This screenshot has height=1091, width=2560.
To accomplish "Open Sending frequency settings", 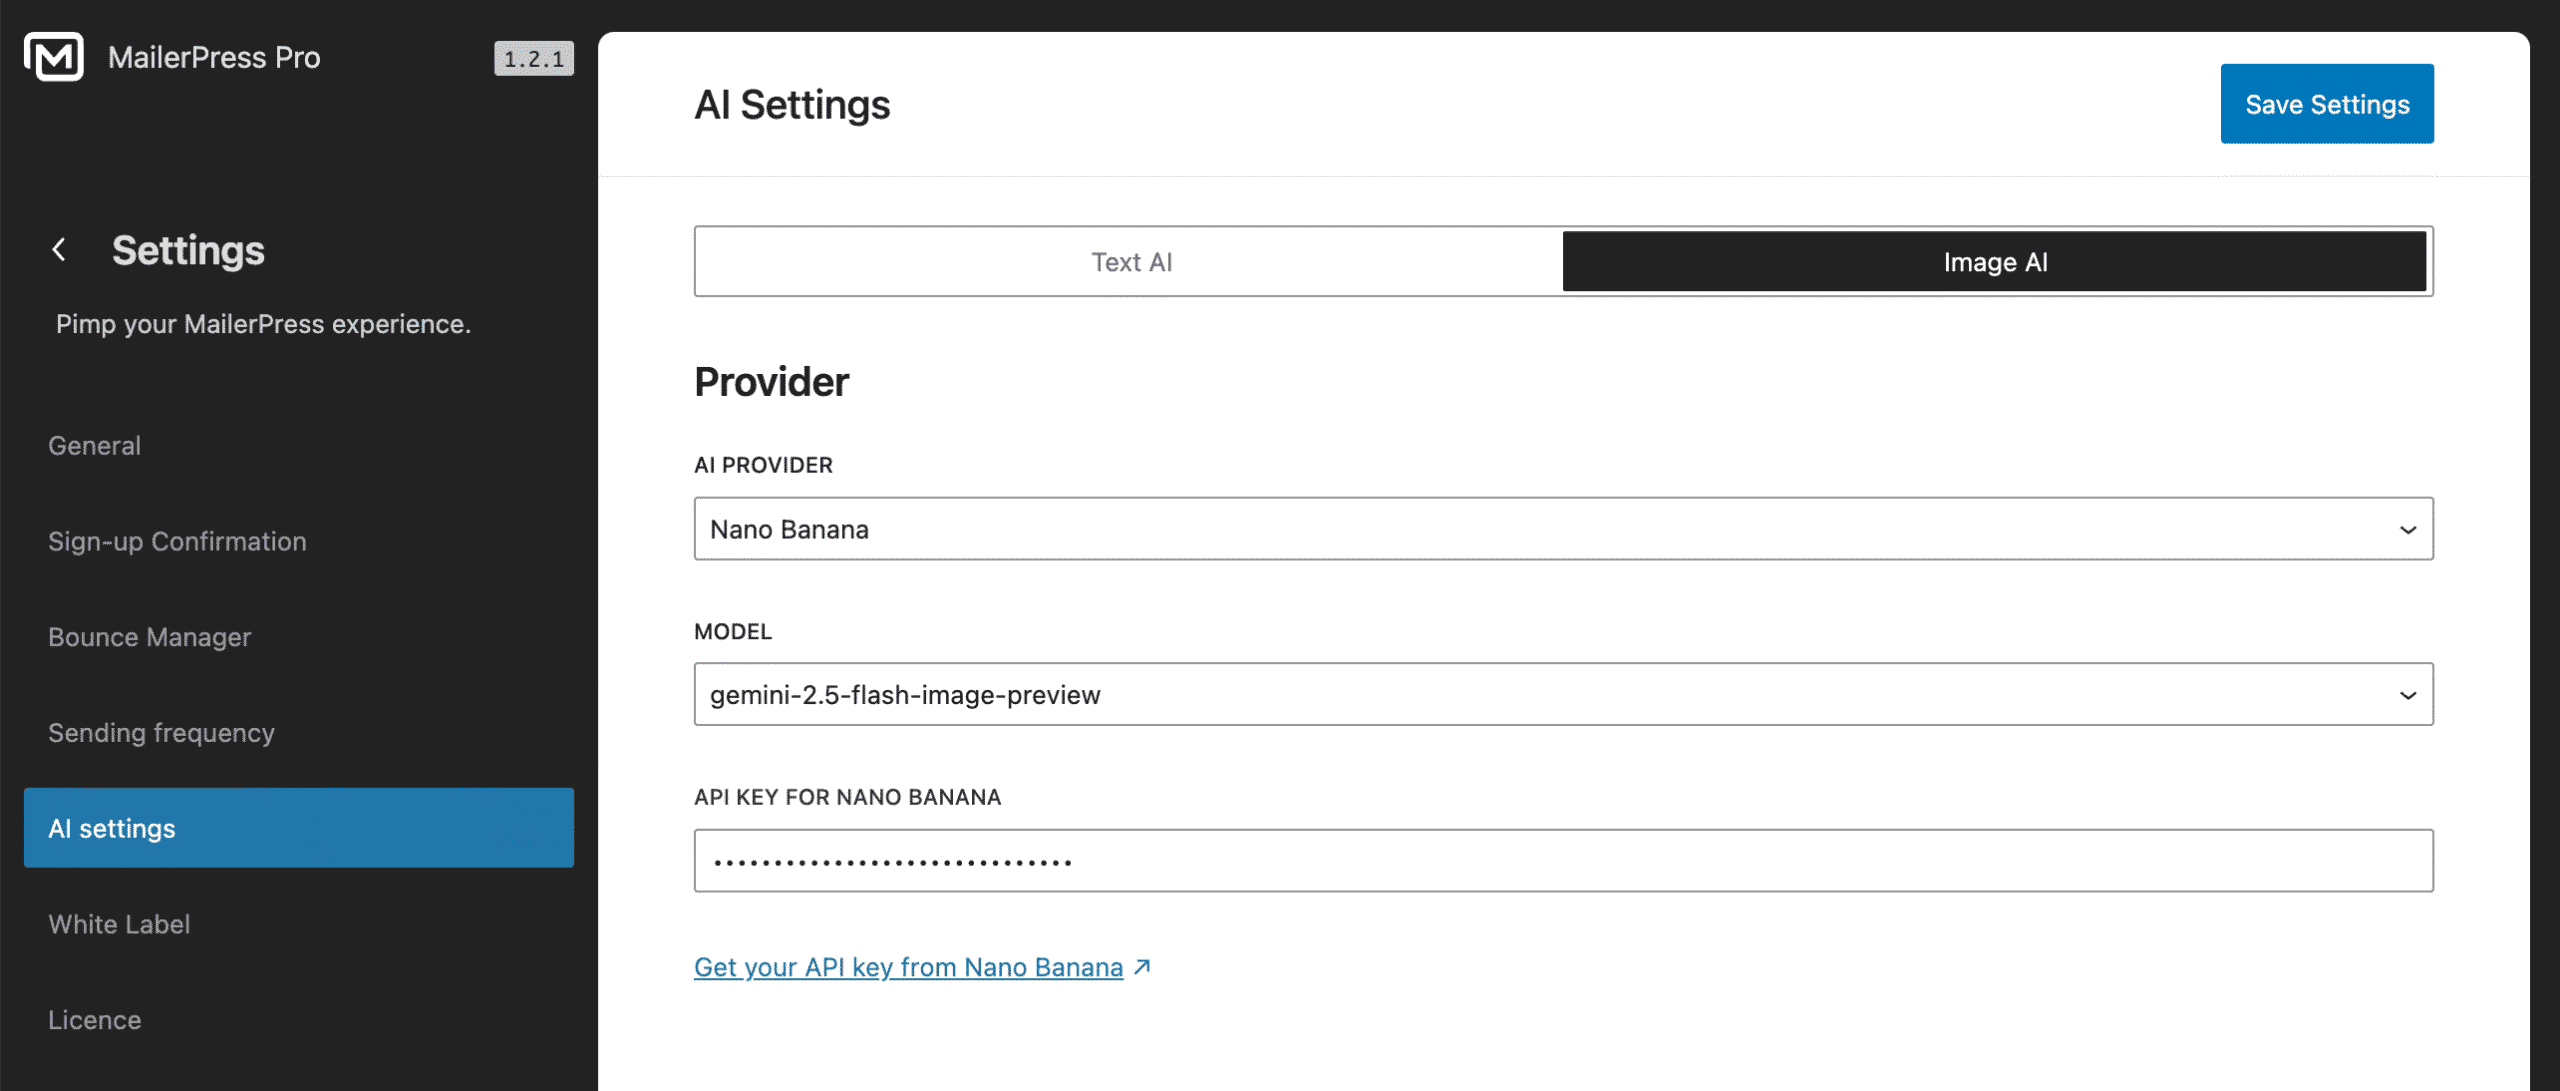I will [161, 732].
